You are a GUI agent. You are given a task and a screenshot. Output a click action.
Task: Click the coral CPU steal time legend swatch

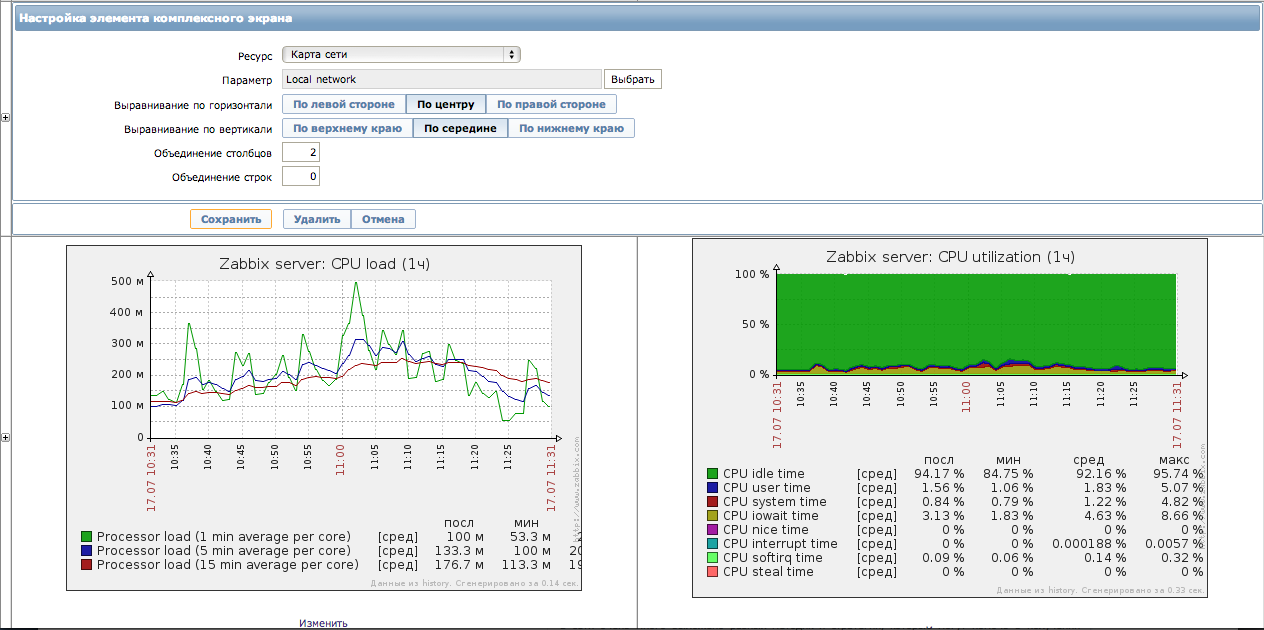tap(712, 572)
